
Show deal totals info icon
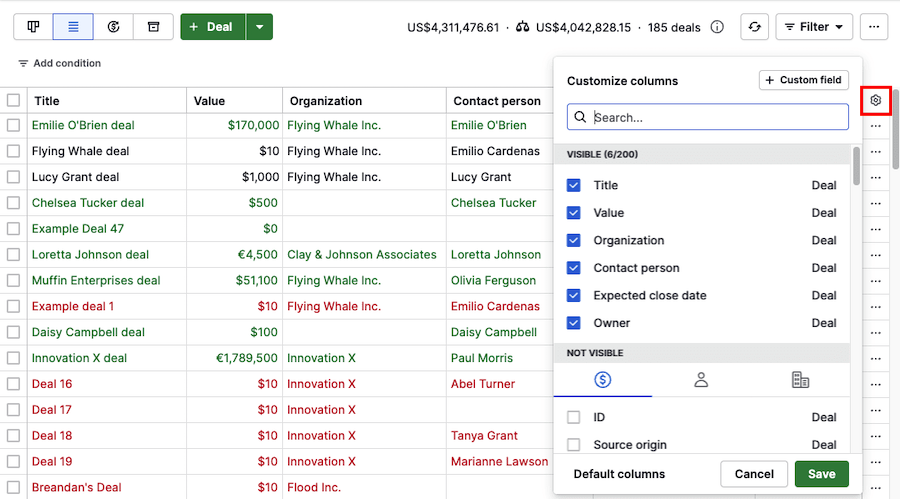coord(717,27)
